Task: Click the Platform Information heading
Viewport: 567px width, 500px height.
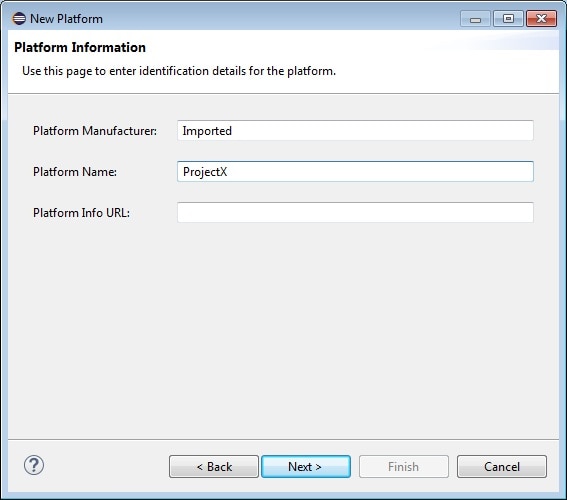Action: [80, 47]
